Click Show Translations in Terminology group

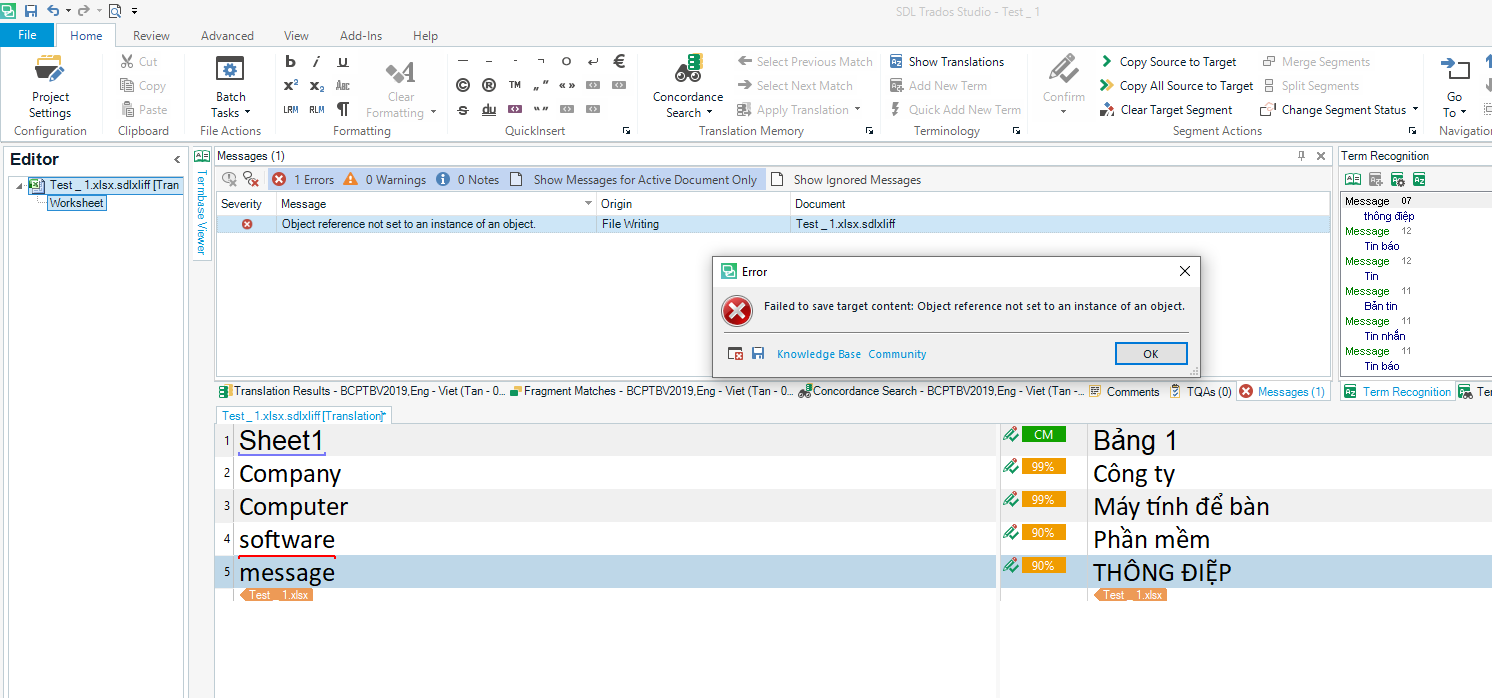pyautogui.click(x=947, y=62)
